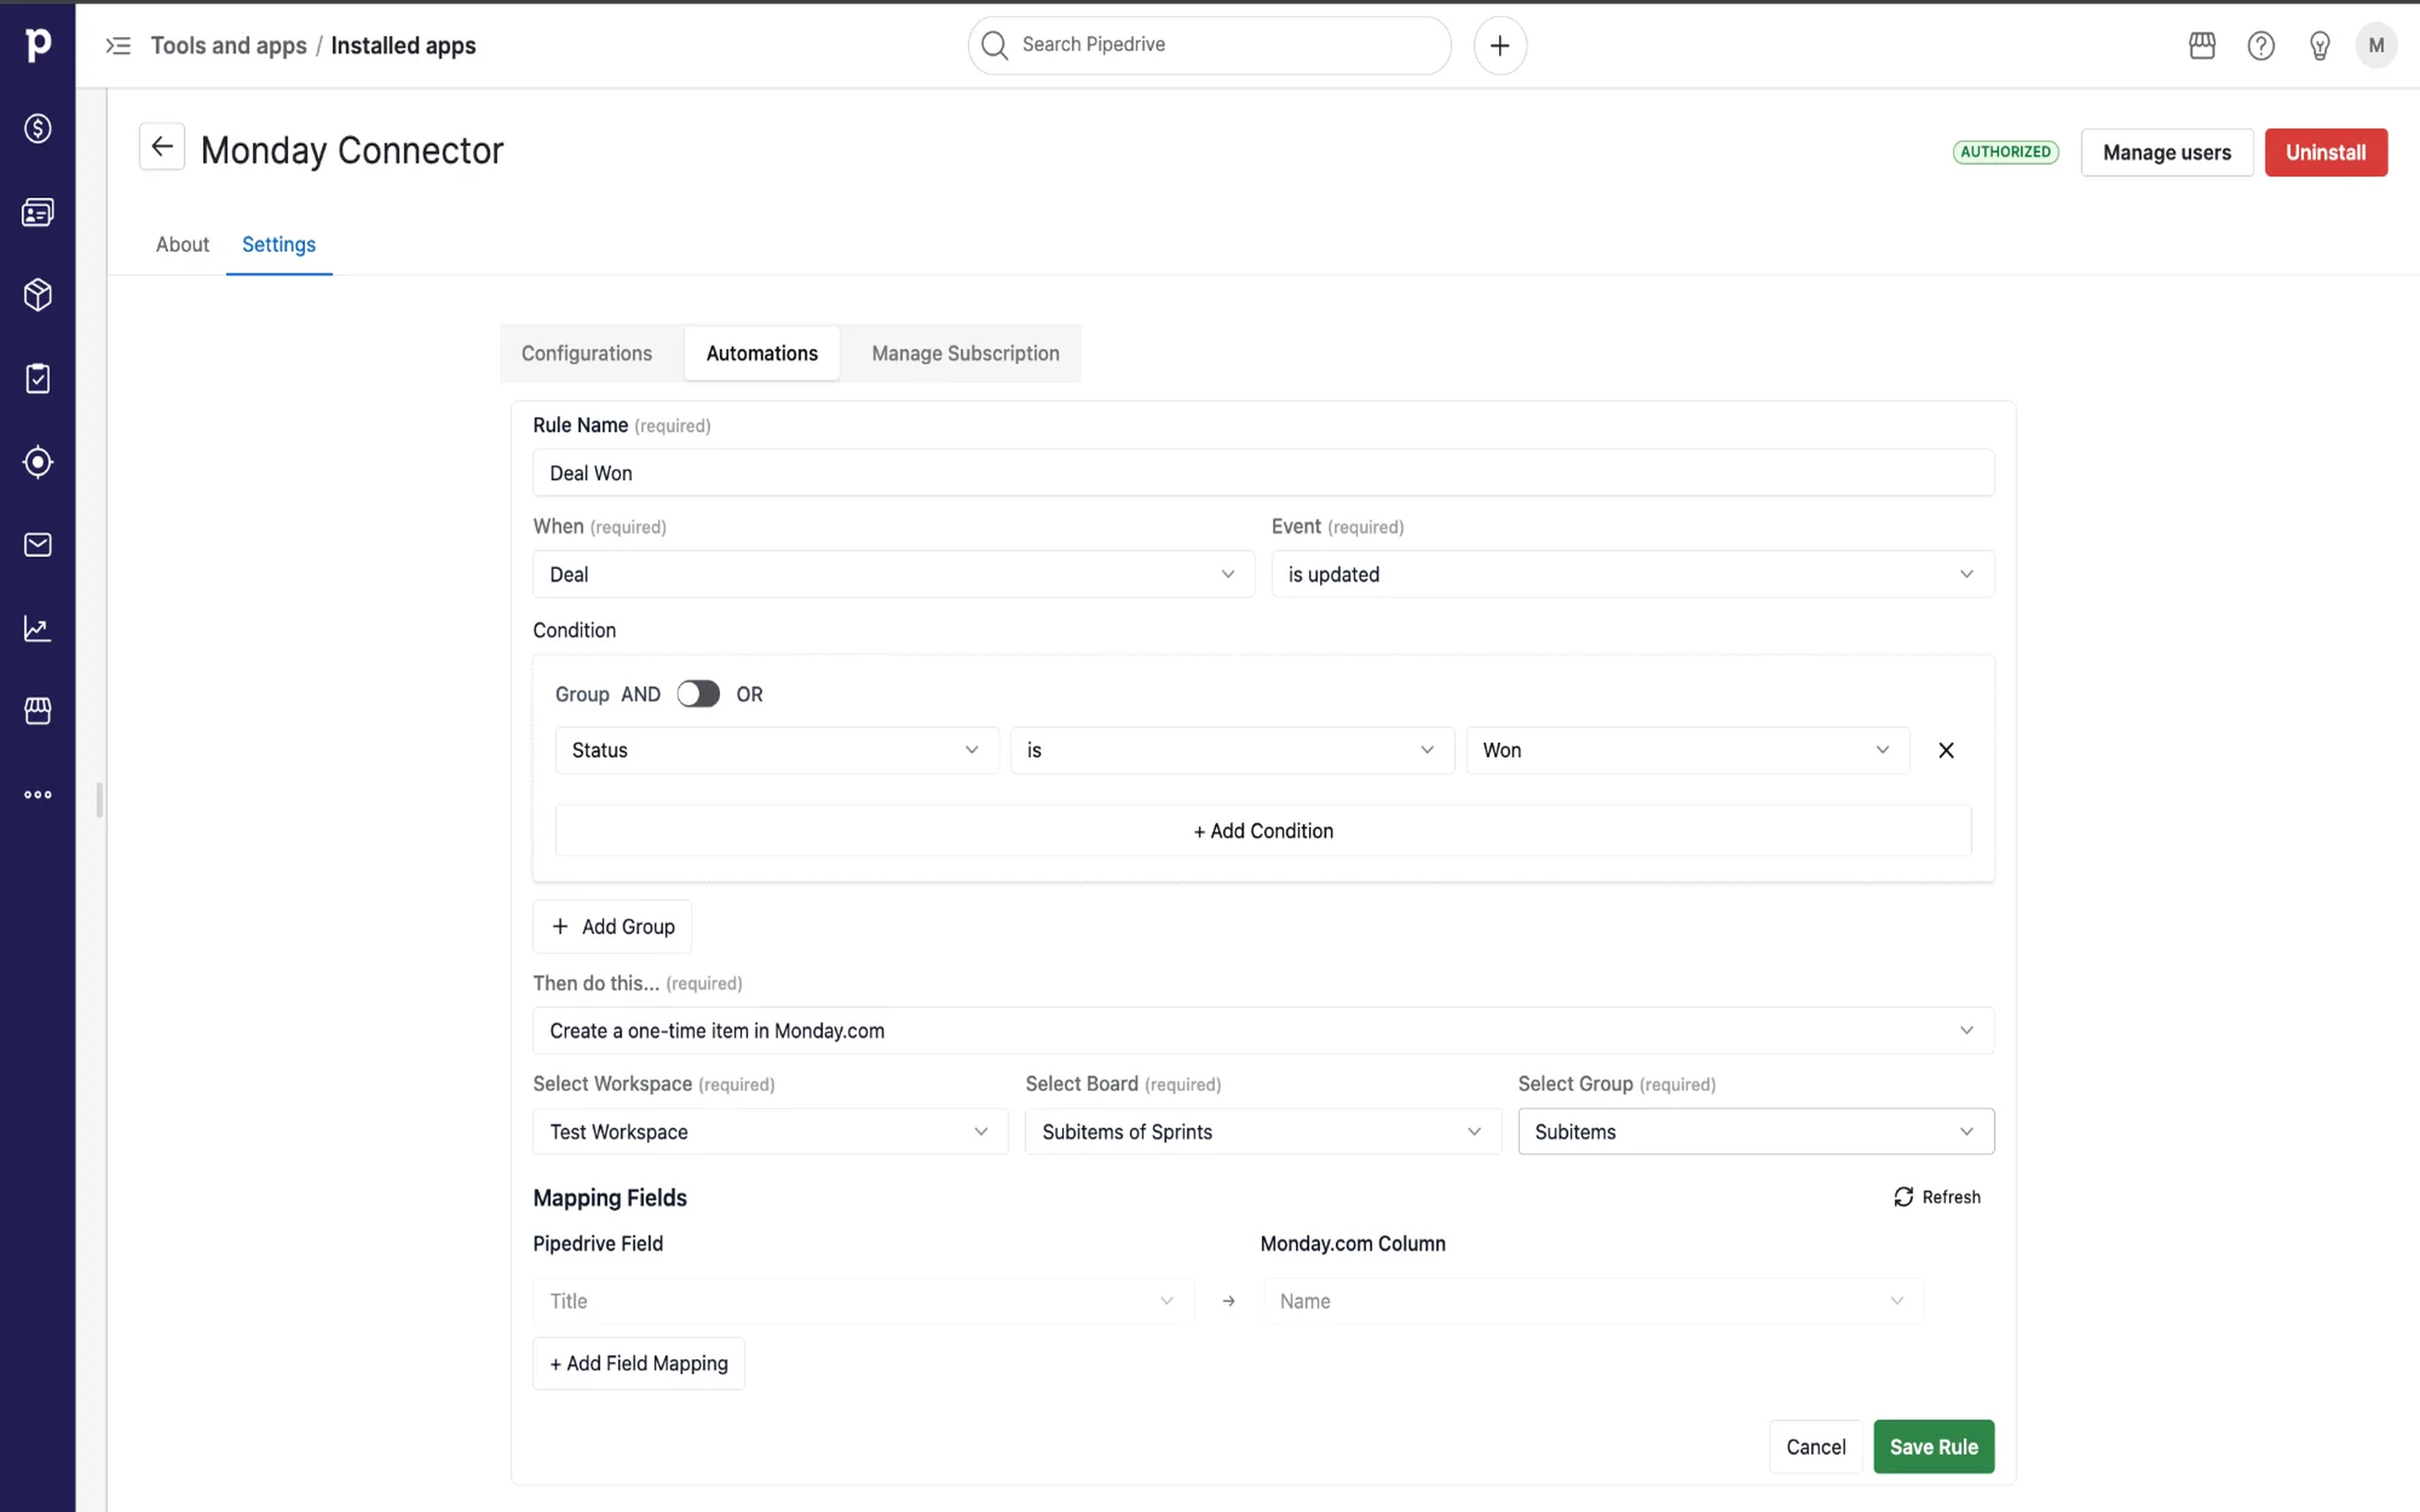The width and height of the screenshot is (2420, 1512).
Task: Open the user profile avatar M
Action: [x=2377, y=45]
